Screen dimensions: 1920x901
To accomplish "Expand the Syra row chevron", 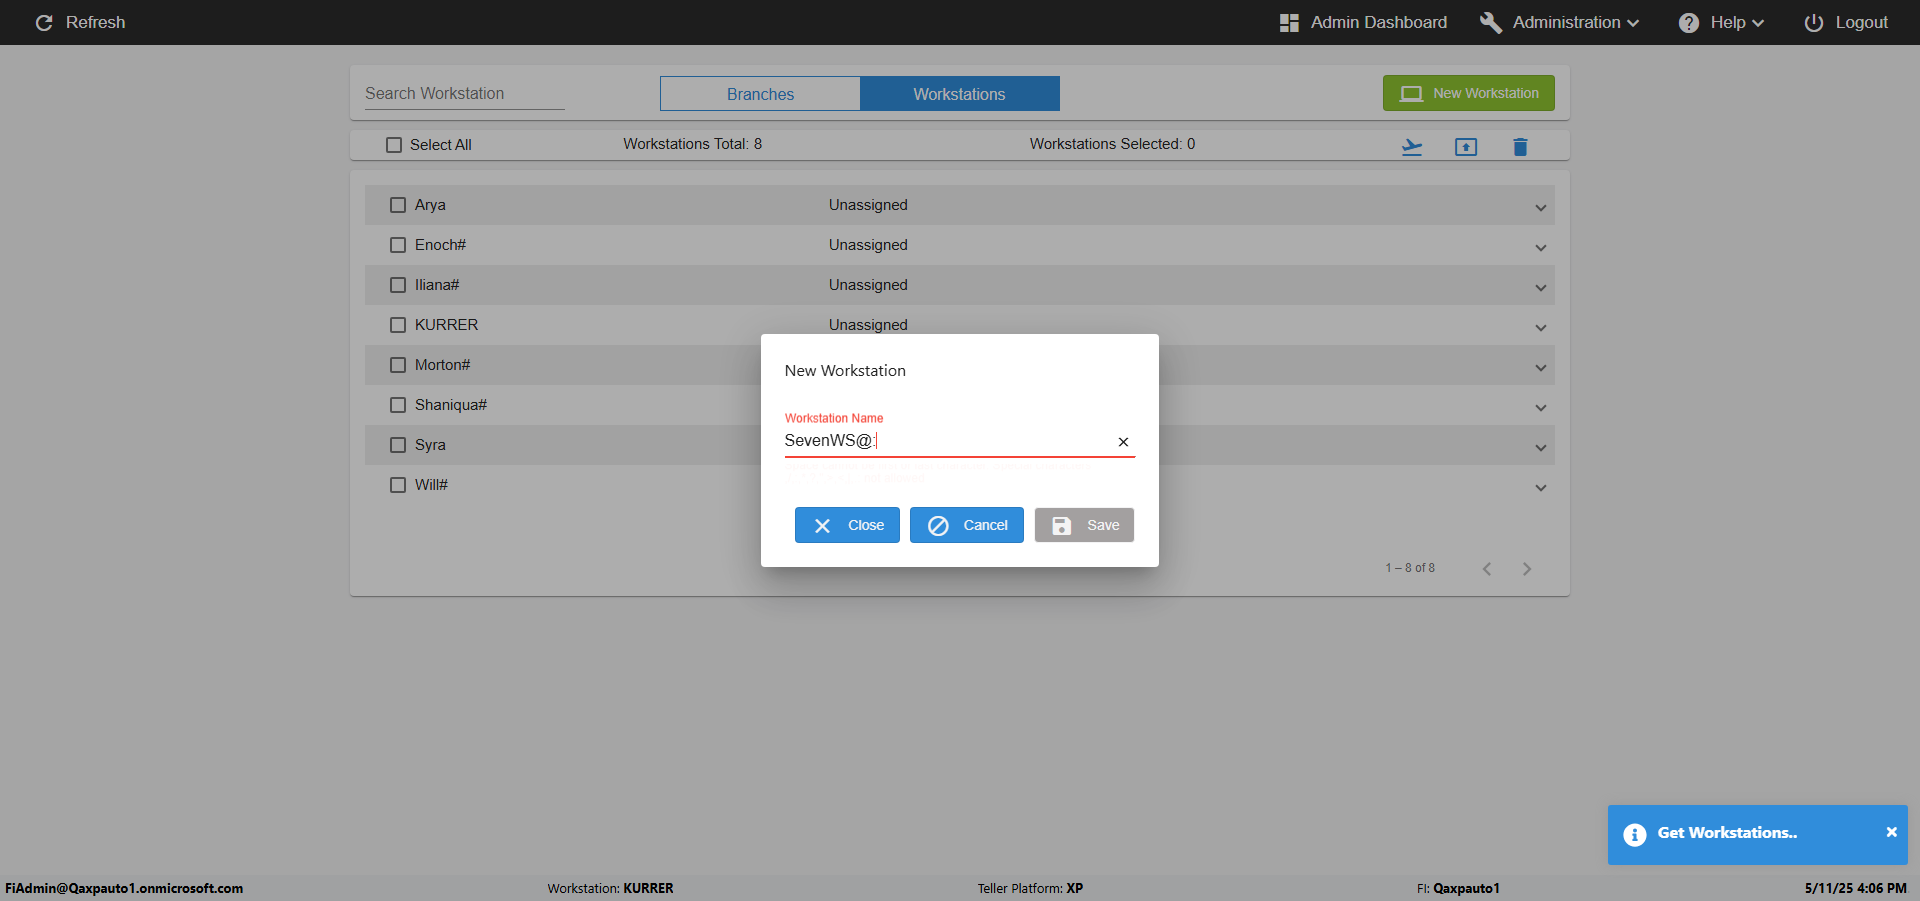I will coord(1541,448).
